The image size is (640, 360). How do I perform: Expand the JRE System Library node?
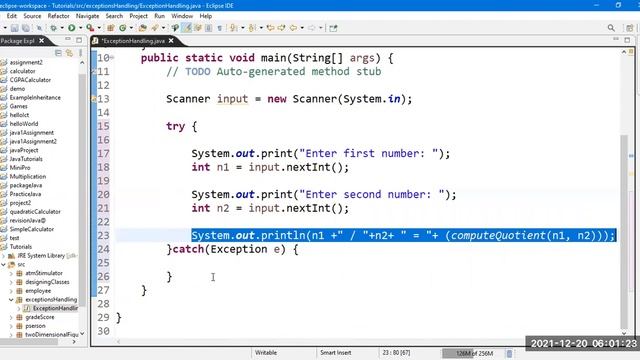pos(4,256)
